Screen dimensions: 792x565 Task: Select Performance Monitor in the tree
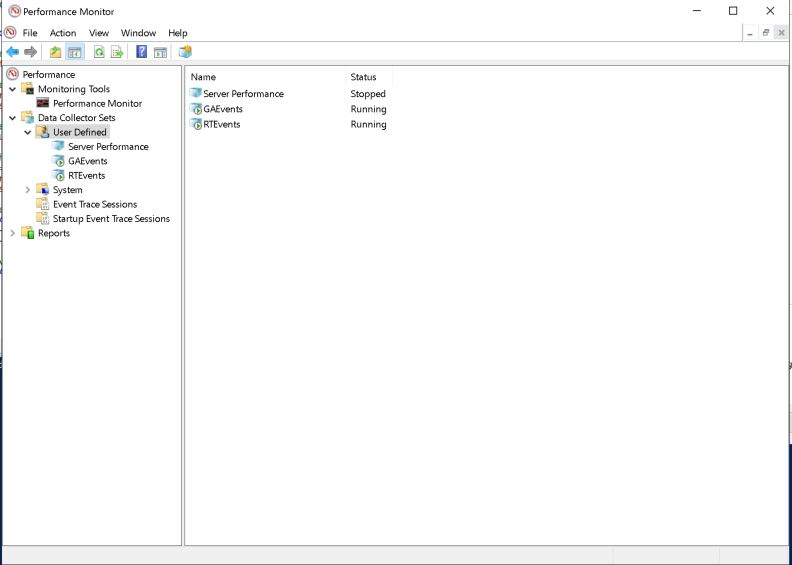coord(97,103)
